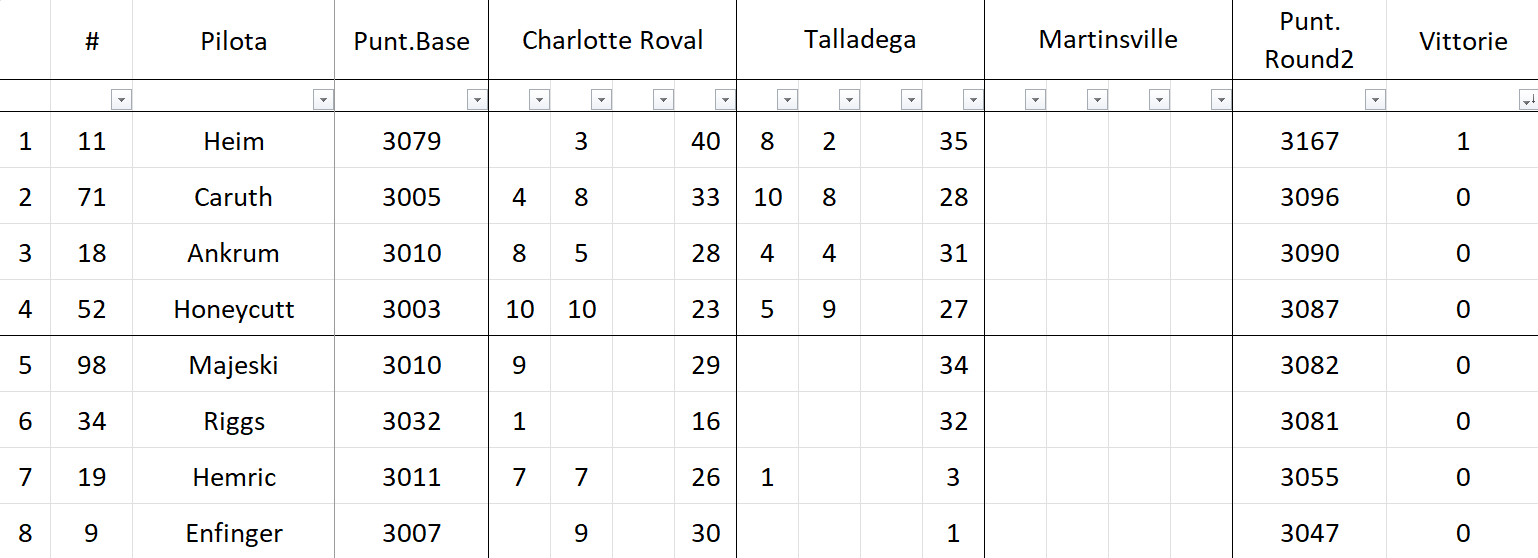Screen dimensions: 1538x558
Task: Select Caruth's Punt. Round2 value 3096
Action: (x=1309, y=197)
